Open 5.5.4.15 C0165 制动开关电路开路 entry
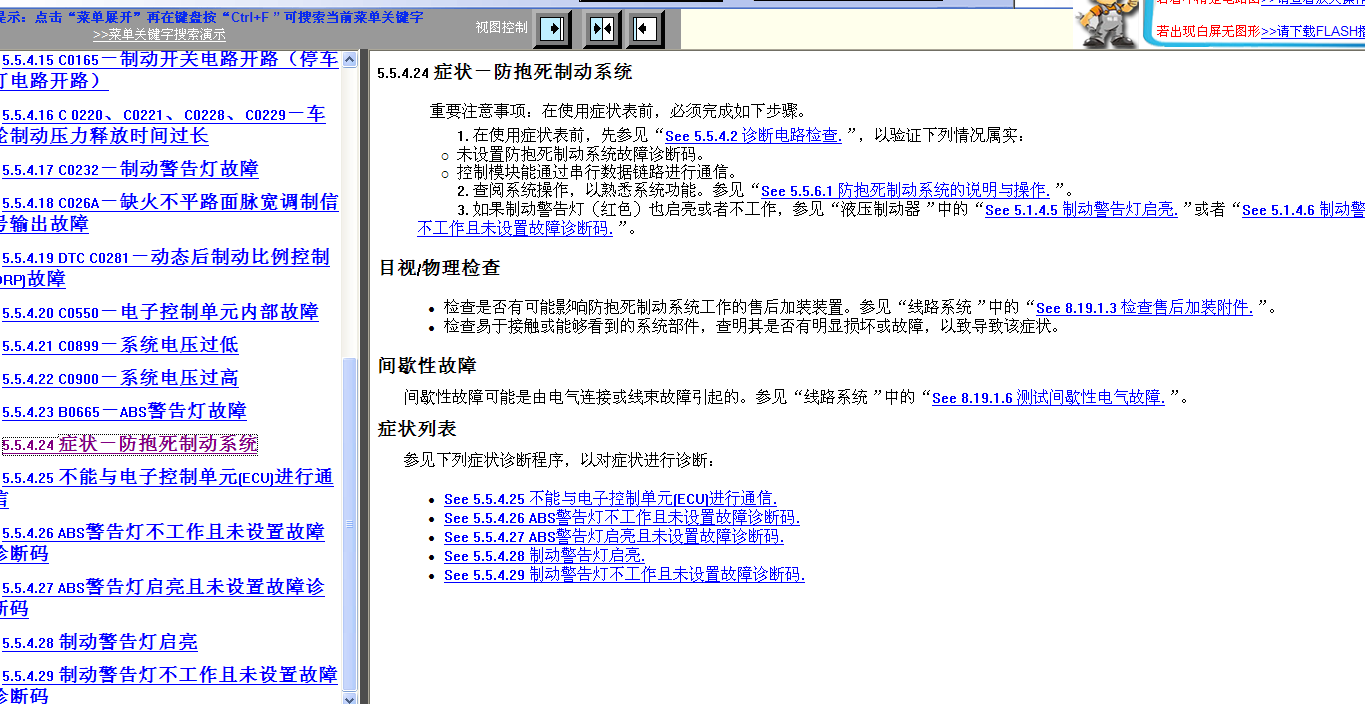 169,70
